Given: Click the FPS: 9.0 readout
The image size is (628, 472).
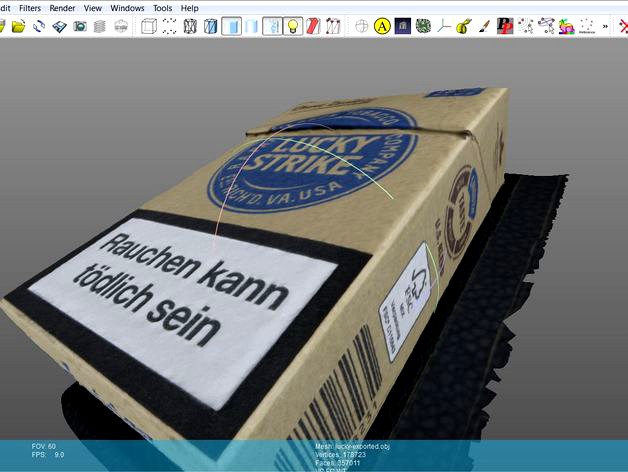Looking at the screenshot, I should click(x=48, y=455).
